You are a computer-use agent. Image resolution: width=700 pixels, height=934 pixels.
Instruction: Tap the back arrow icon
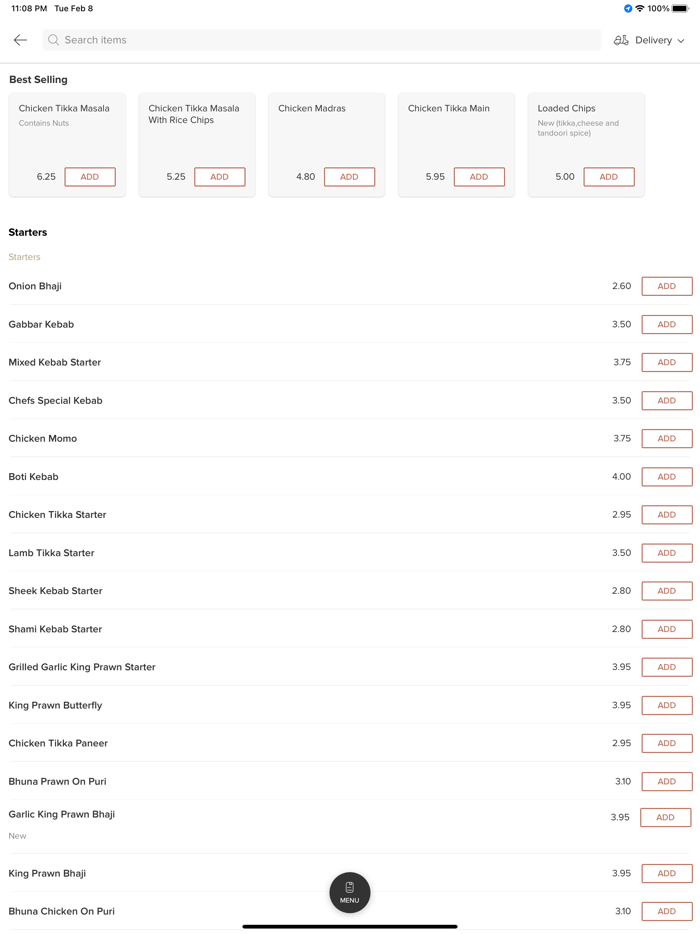tap(20, 40)
